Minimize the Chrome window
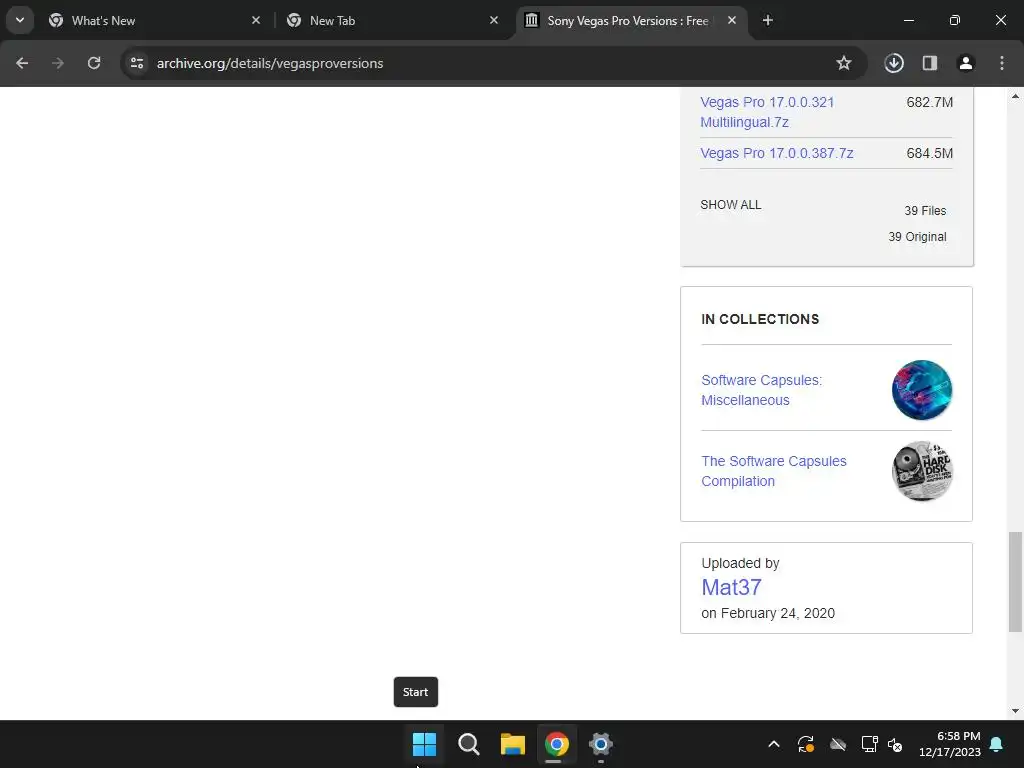Image resolution: width=1024 pixels, height=768 pixels. [x=908, y=20]
